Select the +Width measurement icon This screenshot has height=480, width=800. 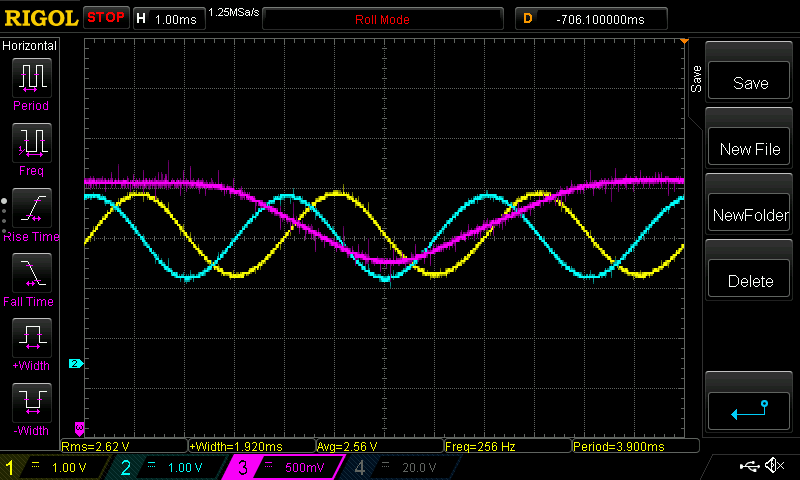click(32, 337)
